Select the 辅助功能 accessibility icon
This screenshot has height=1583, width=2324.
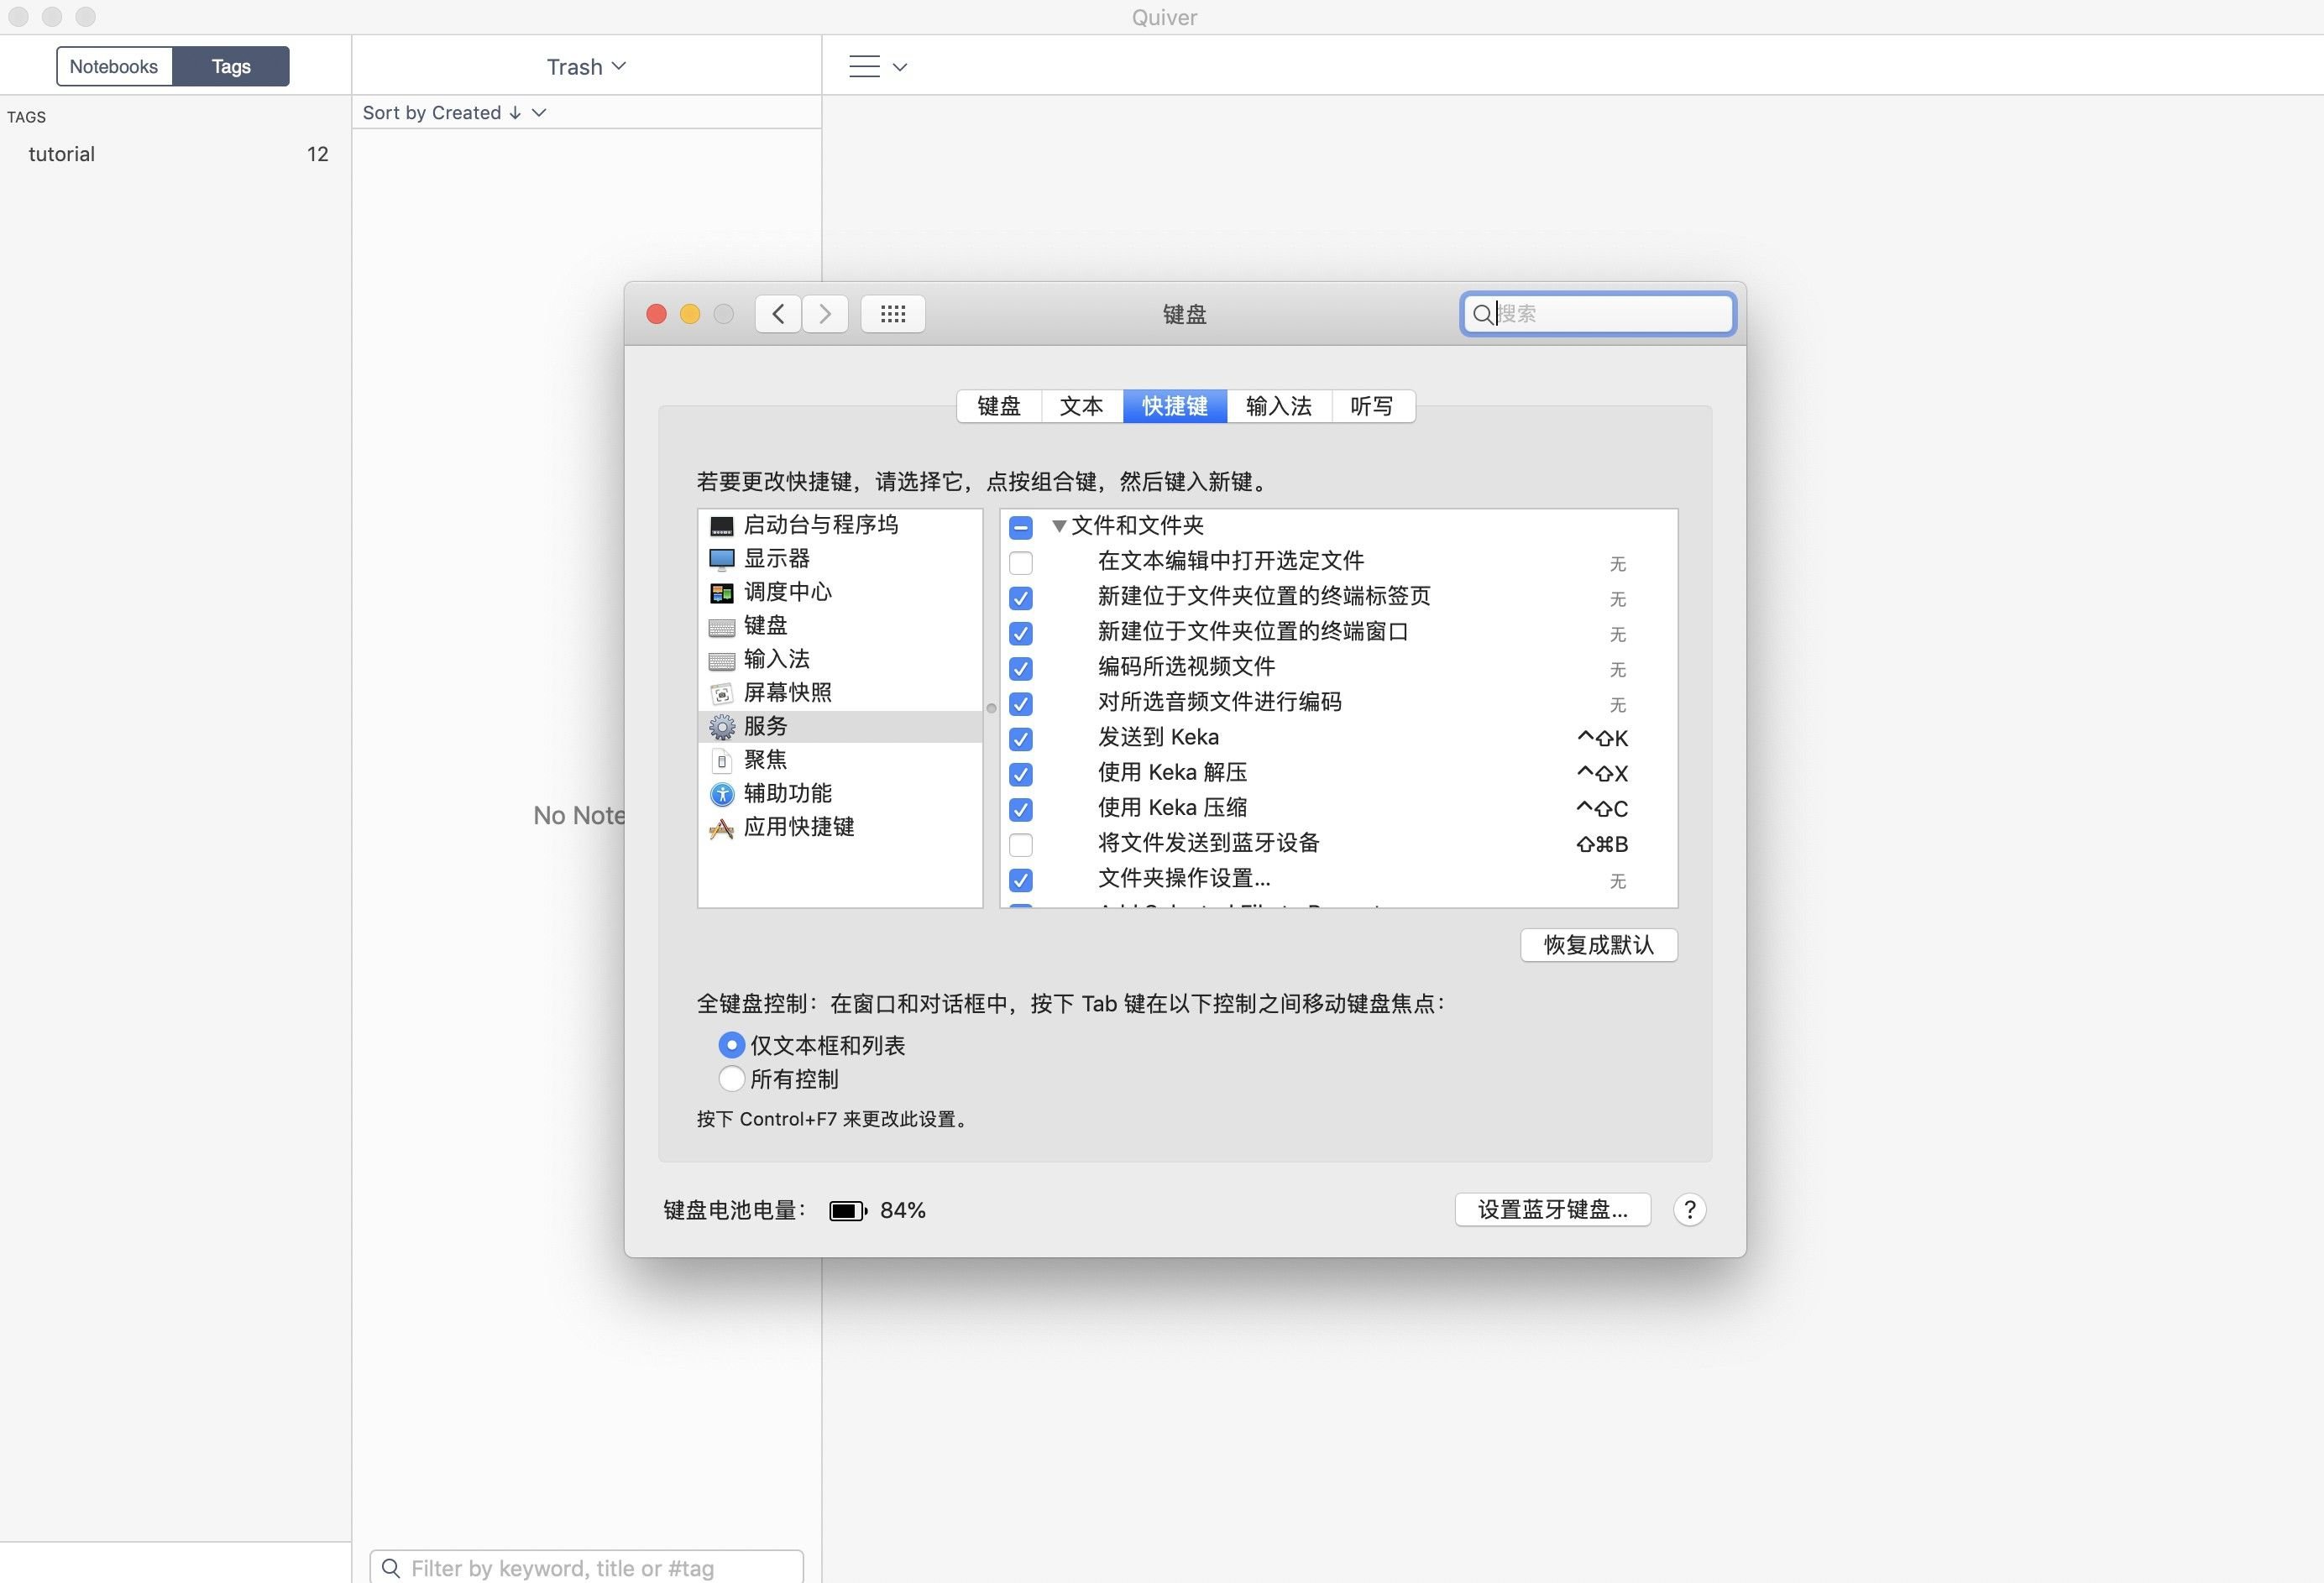(x=721, y=794)
